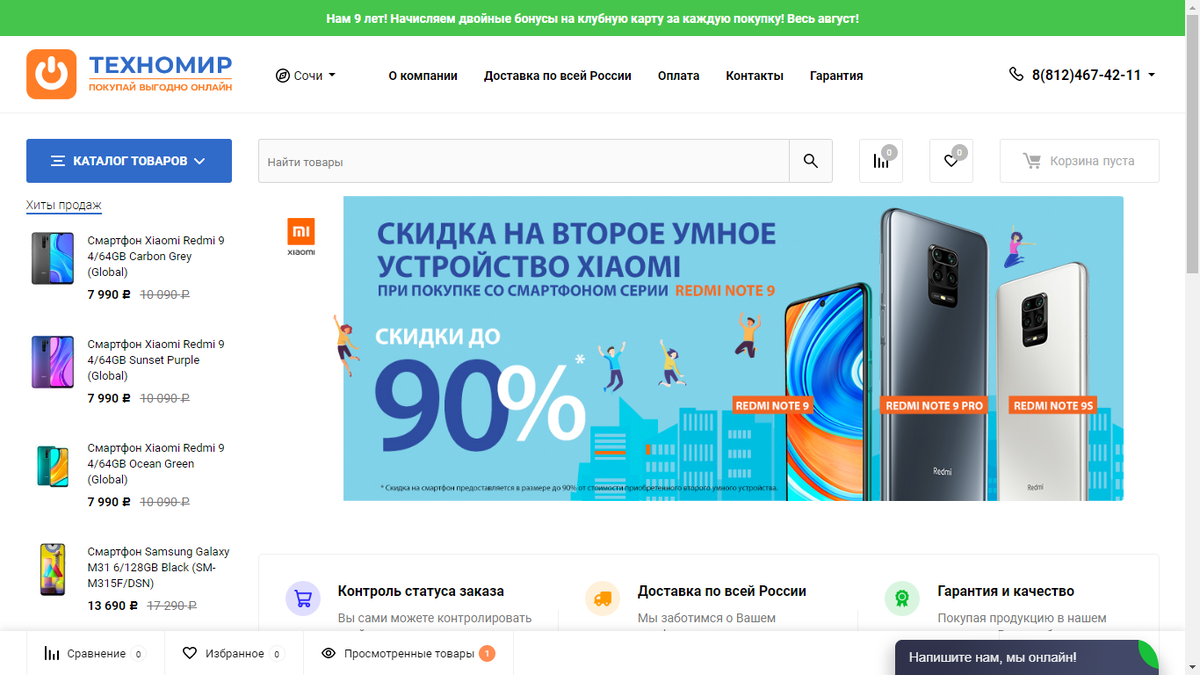This screenshot has height=675, width=1200.
Task: Click the phone handset icon in header
Action: click(1016, 75)
